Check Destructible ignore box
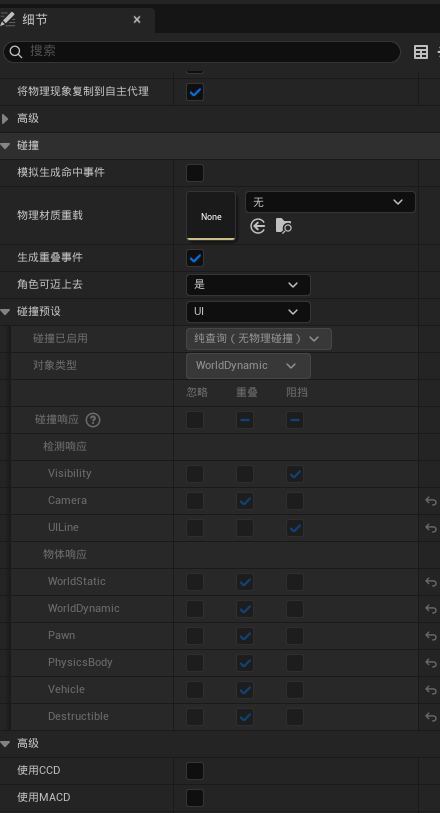This screenshot has height=813, width=440. click(195, 717)
